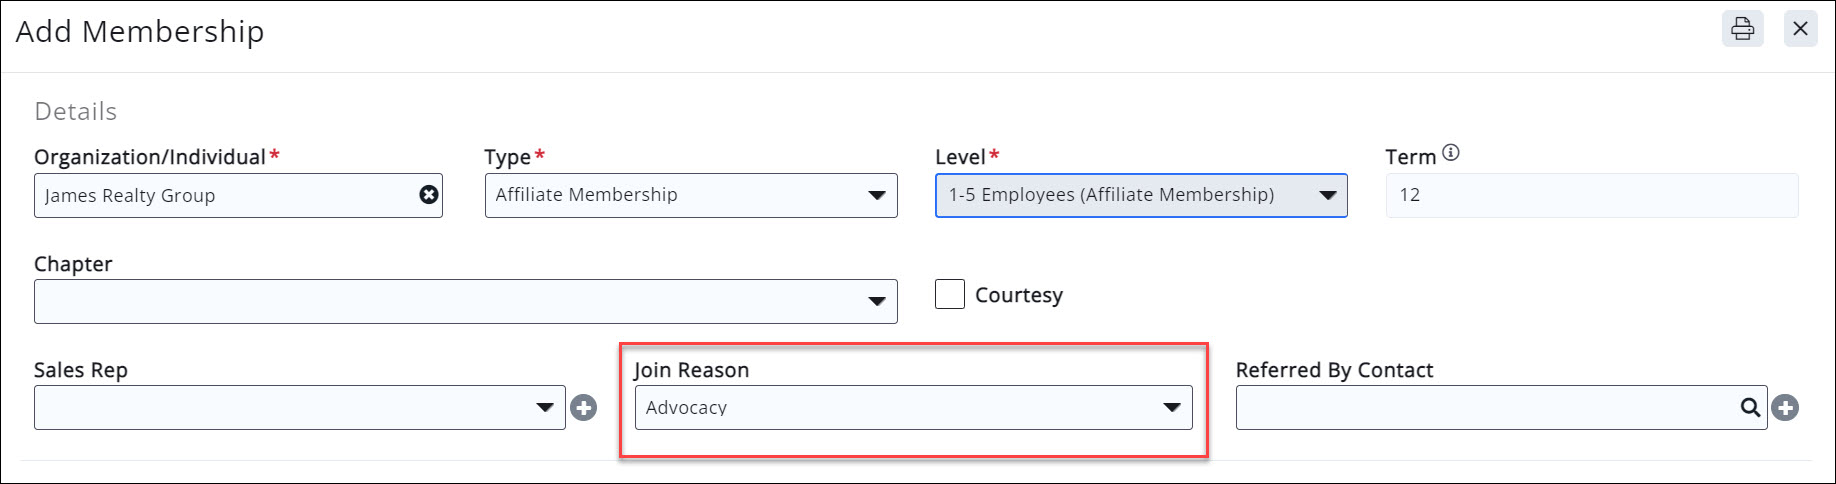Click the Referred By Contact search field
1836x484 pixels.
pos(1485,408)
